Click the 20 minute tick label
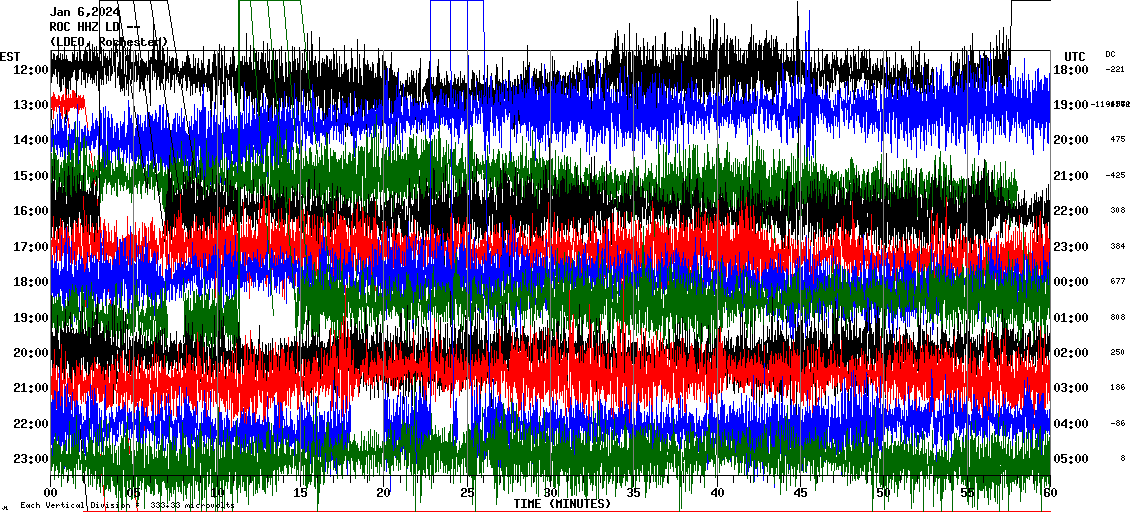This screenshot has width=1130, height=519. (x=384, y=493)
